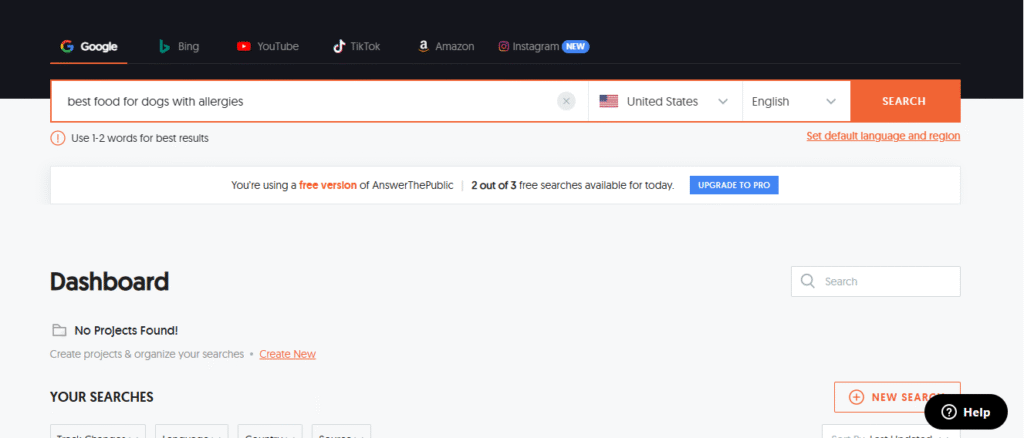The image size is (1024, 438).
Task: Click the Amazon logo icon
Action: point(424,46)
